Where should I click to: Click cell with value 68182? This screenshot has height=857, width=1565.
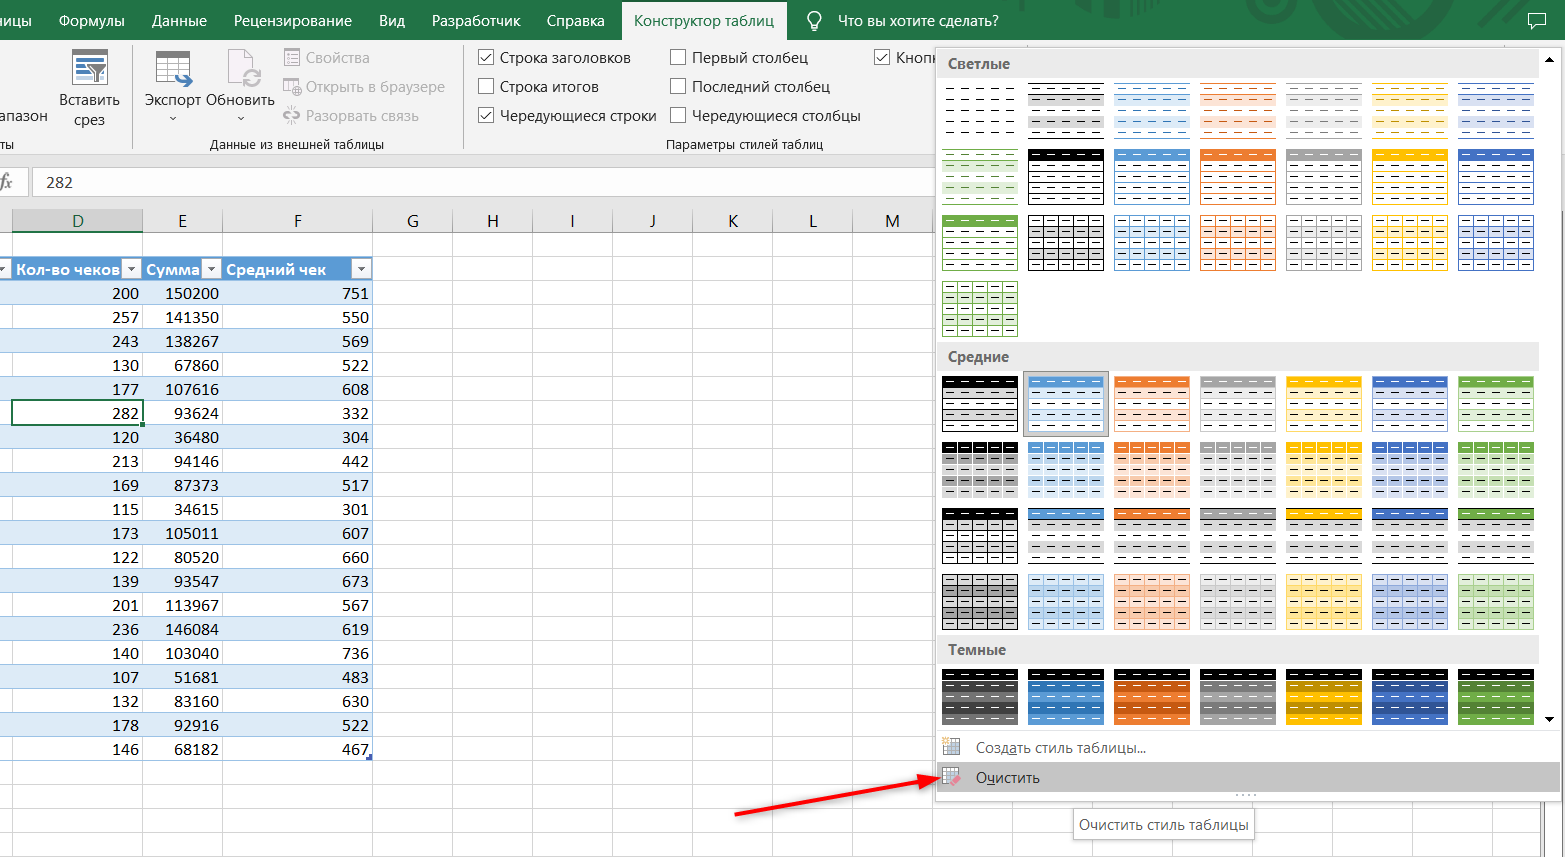pos(182,749)
